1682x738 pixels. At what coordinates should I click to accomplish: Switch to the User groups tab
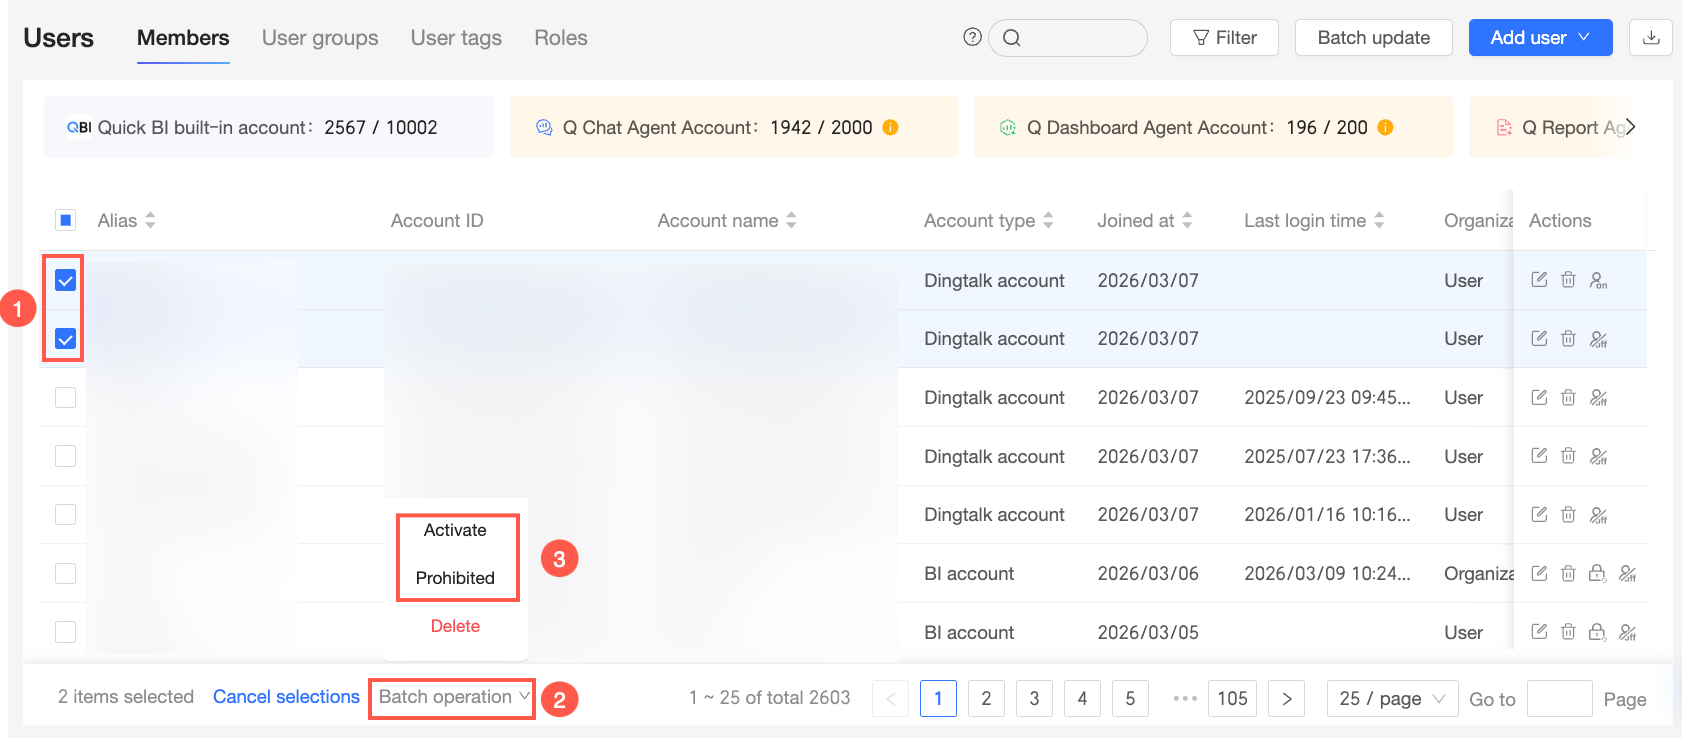(320, 38)
